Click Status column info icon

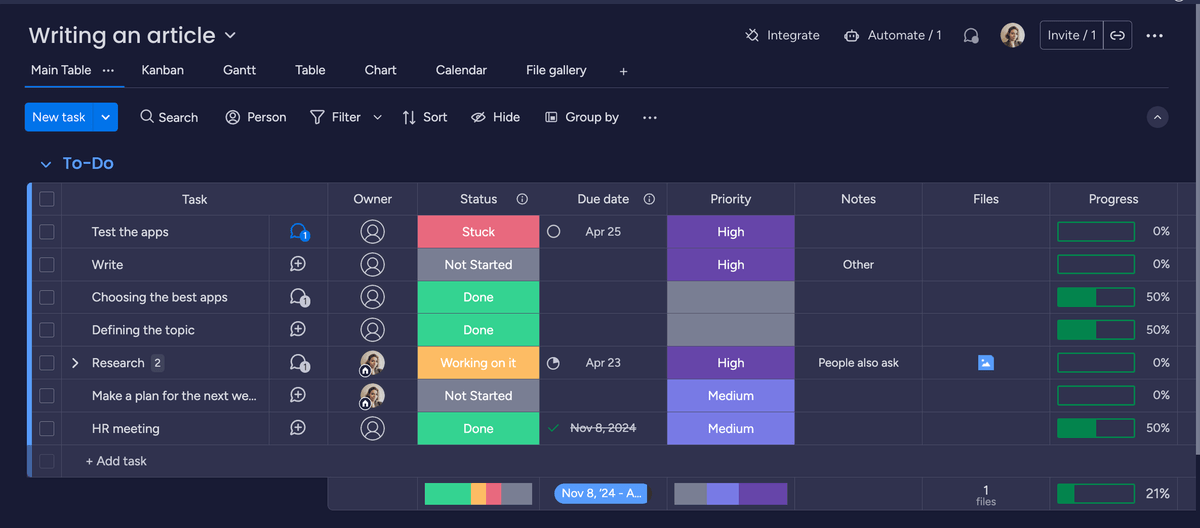522,200
